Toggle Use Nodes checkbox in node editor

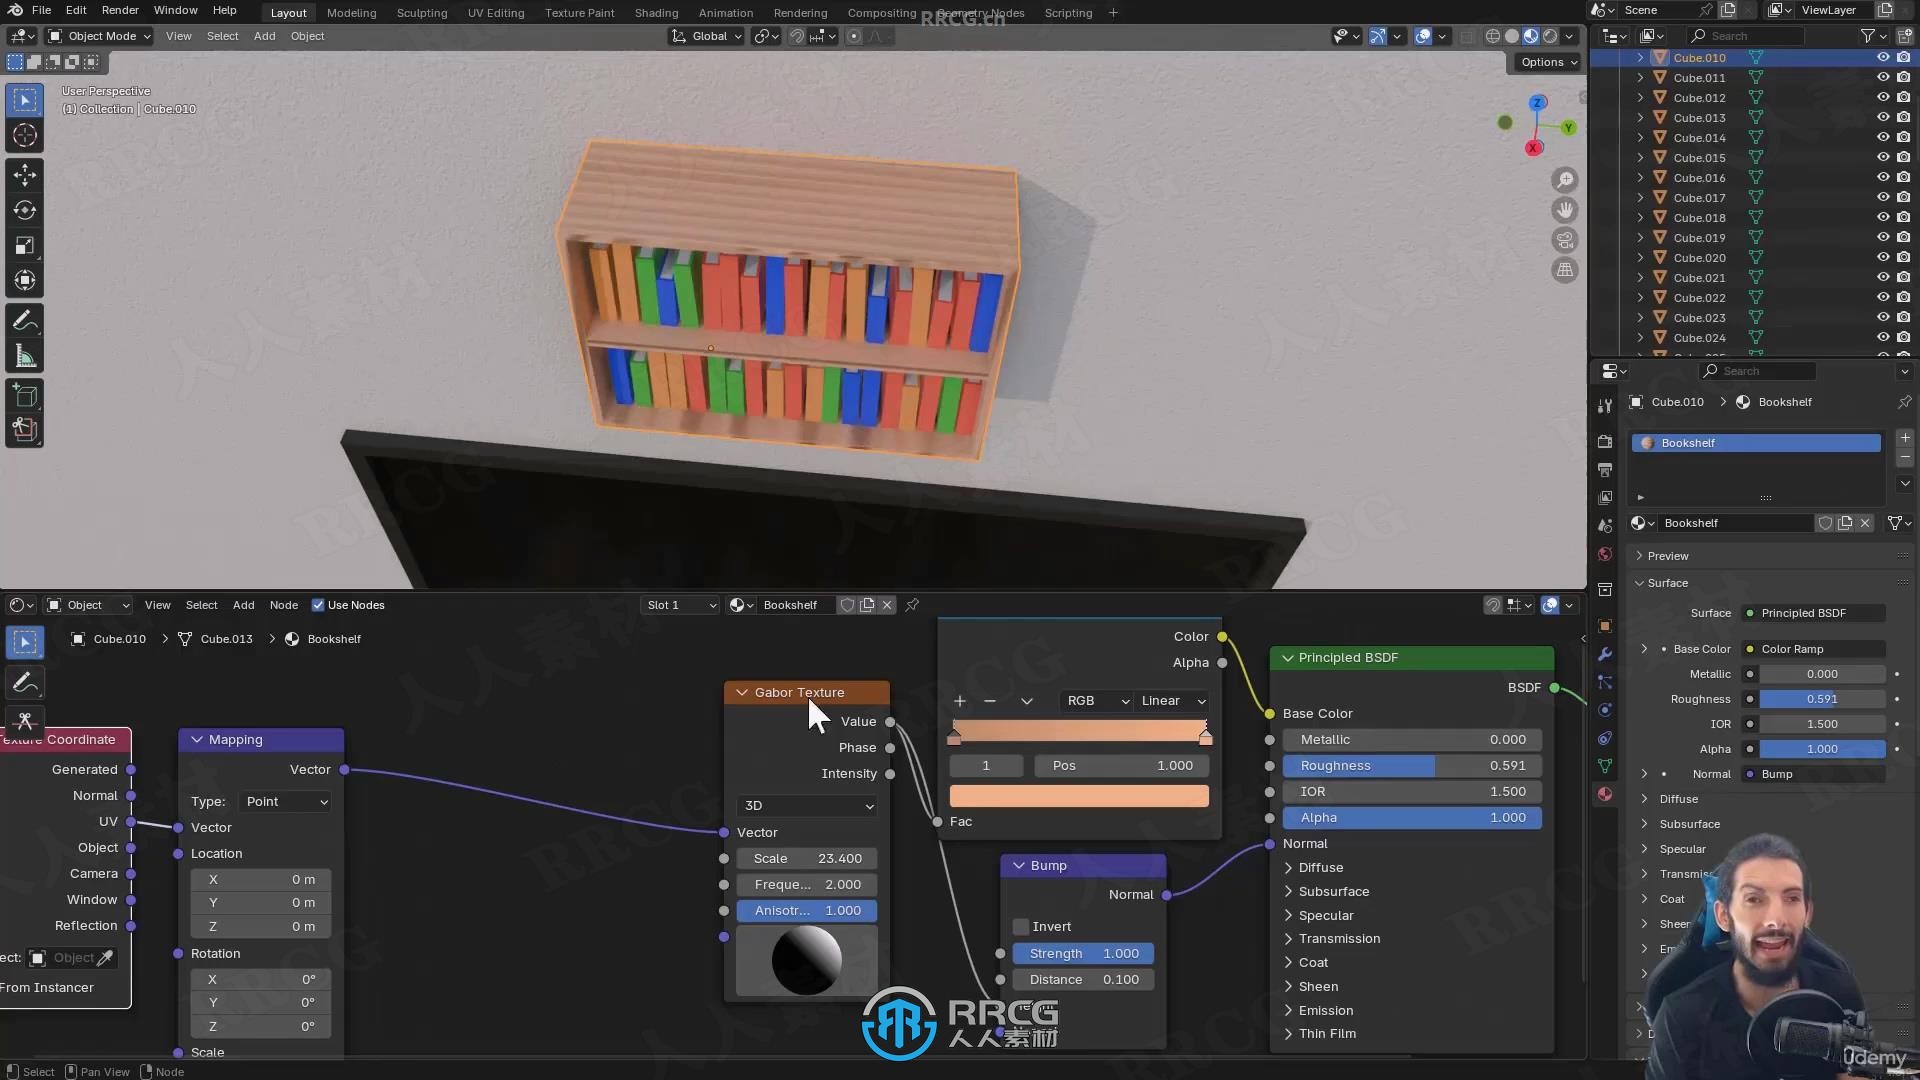click(x=316, y=604)
